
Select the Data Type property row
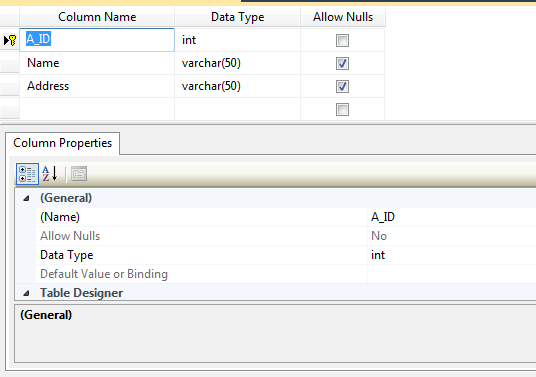(286, 255)
